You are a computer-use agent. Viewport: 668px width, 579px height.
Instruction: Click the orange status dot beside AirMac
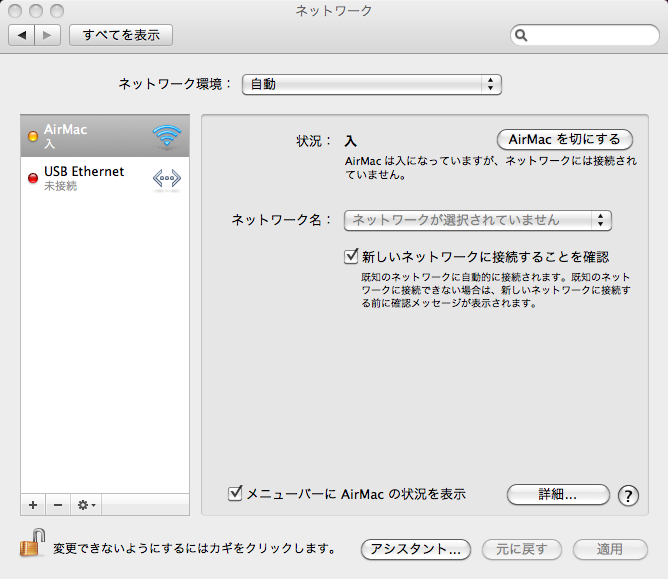pyautogui.click(x=33, y=136)
